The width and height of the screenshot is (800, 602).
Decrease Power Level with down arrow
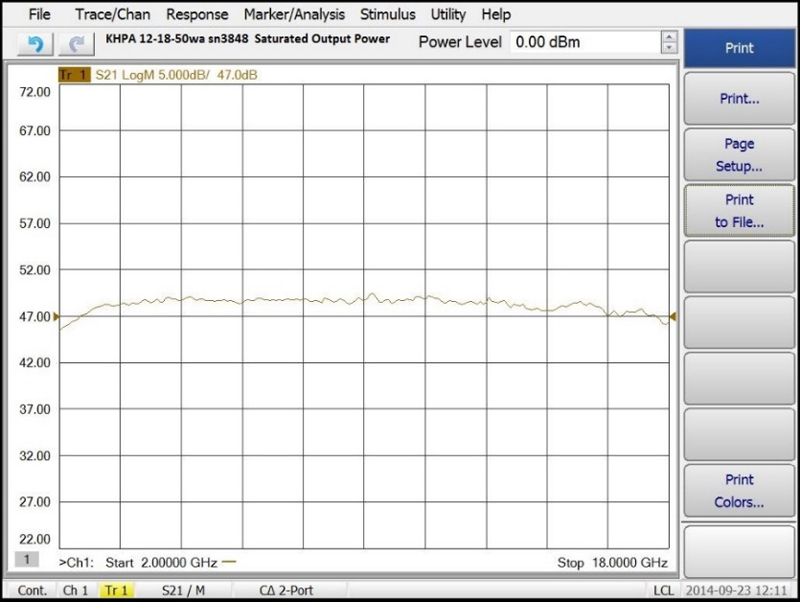click(668, 48)
